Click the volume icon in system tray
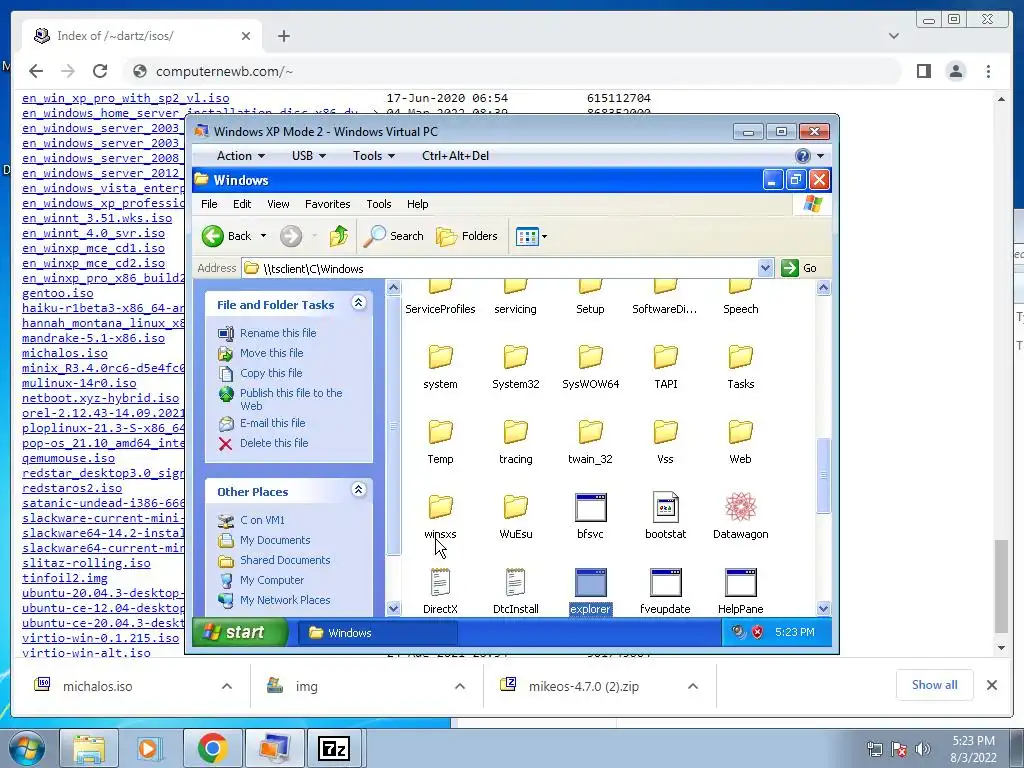 922,749
